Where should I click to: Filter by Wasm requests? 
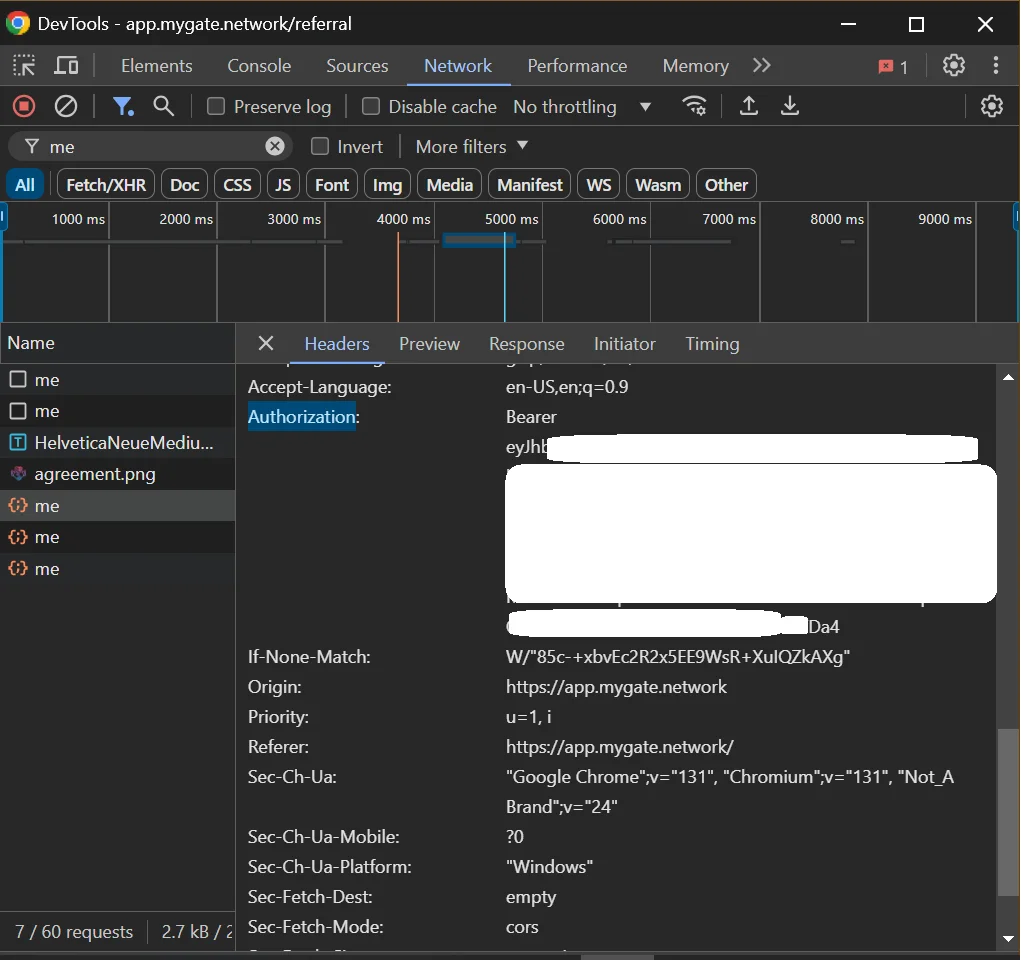658,185
